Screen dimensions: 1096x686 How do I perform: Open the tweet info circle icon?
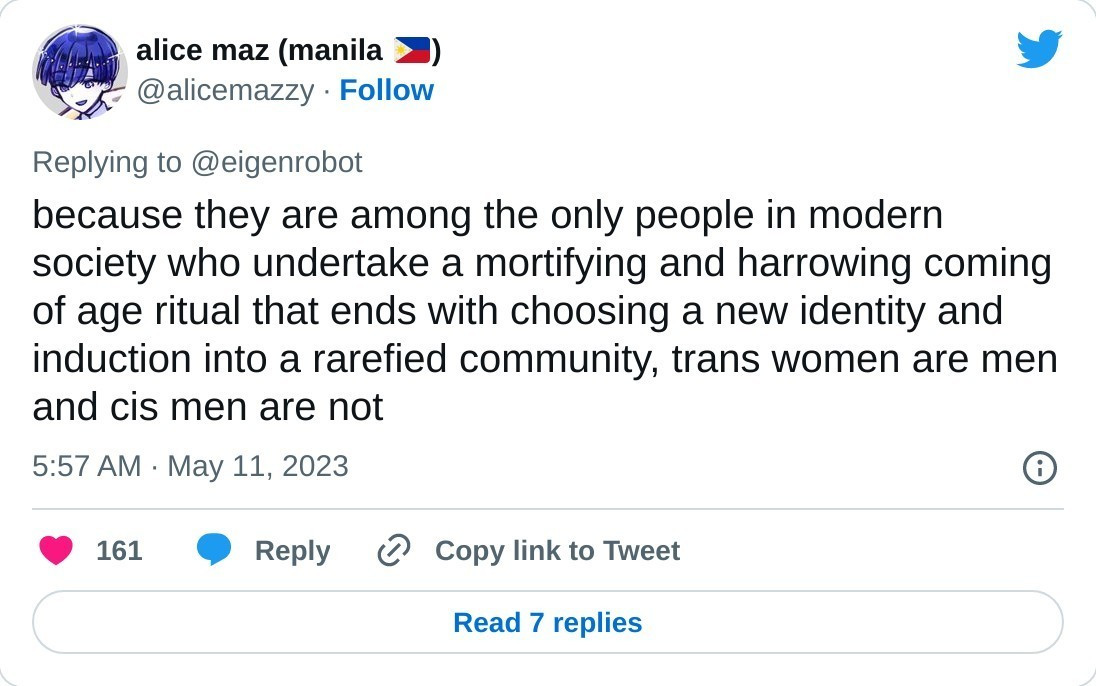coord(1039,468)
